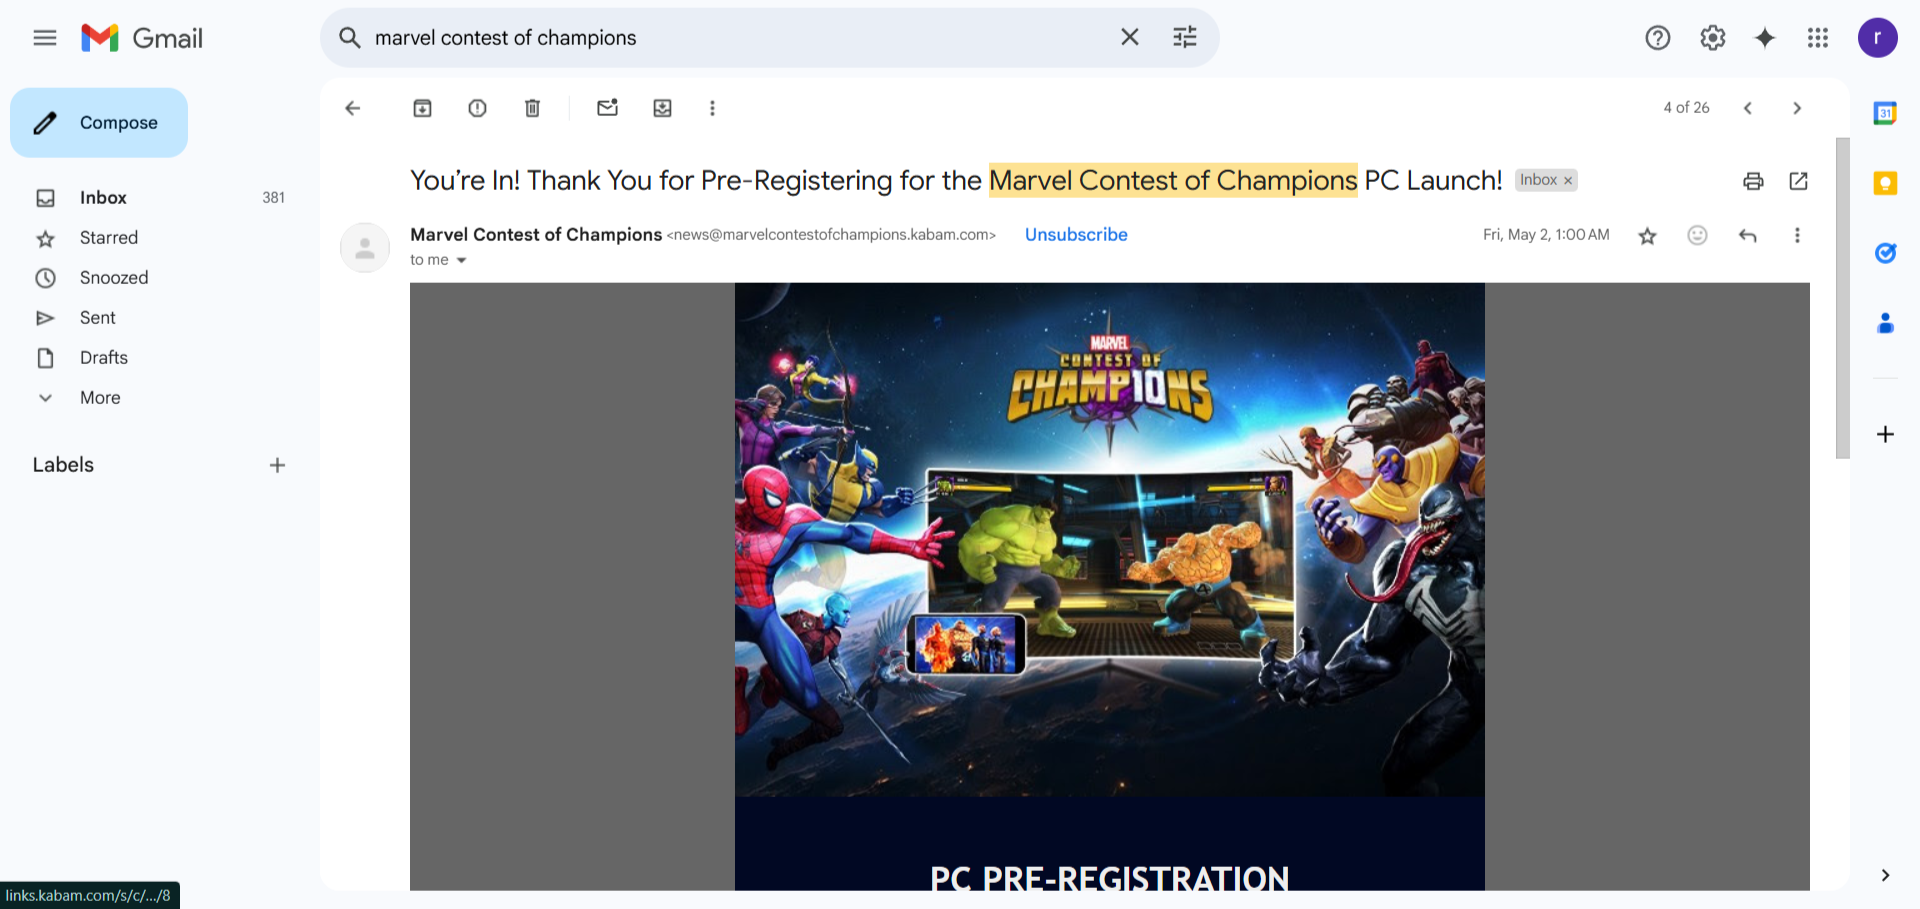Add an emoji reaction to the email

point(1697,235)
